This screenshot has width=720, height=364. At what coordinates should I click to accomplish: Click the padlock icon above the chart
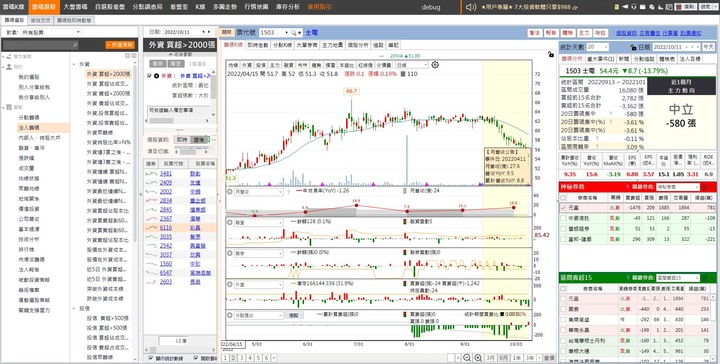pos(551,54)
